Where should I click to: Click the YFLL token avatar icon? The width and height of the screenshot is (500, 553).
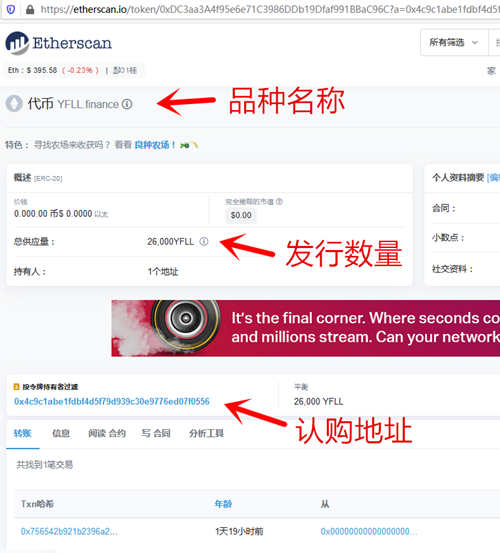(x=14, y=104)
